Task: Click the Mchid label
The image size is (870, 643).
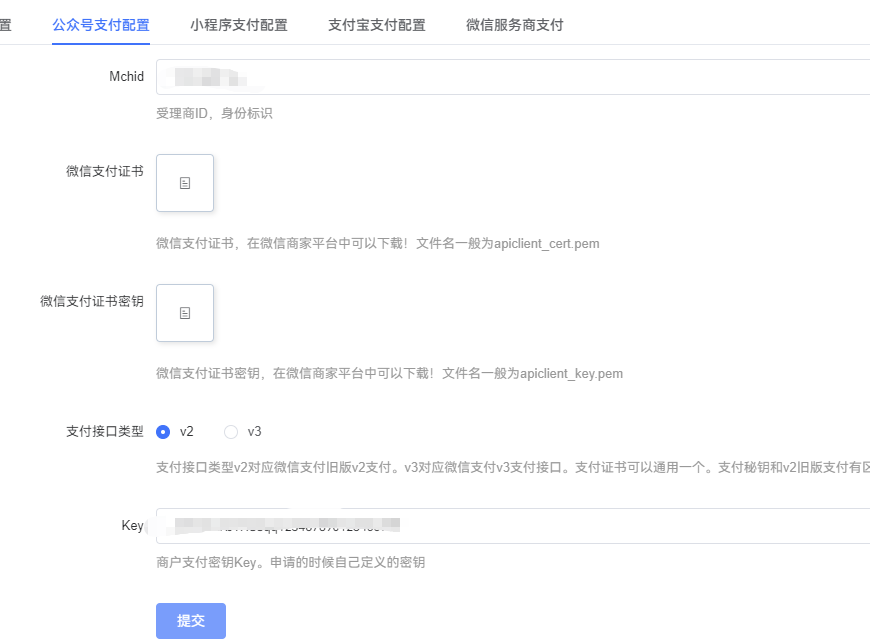Action: (x=127, y=77)
